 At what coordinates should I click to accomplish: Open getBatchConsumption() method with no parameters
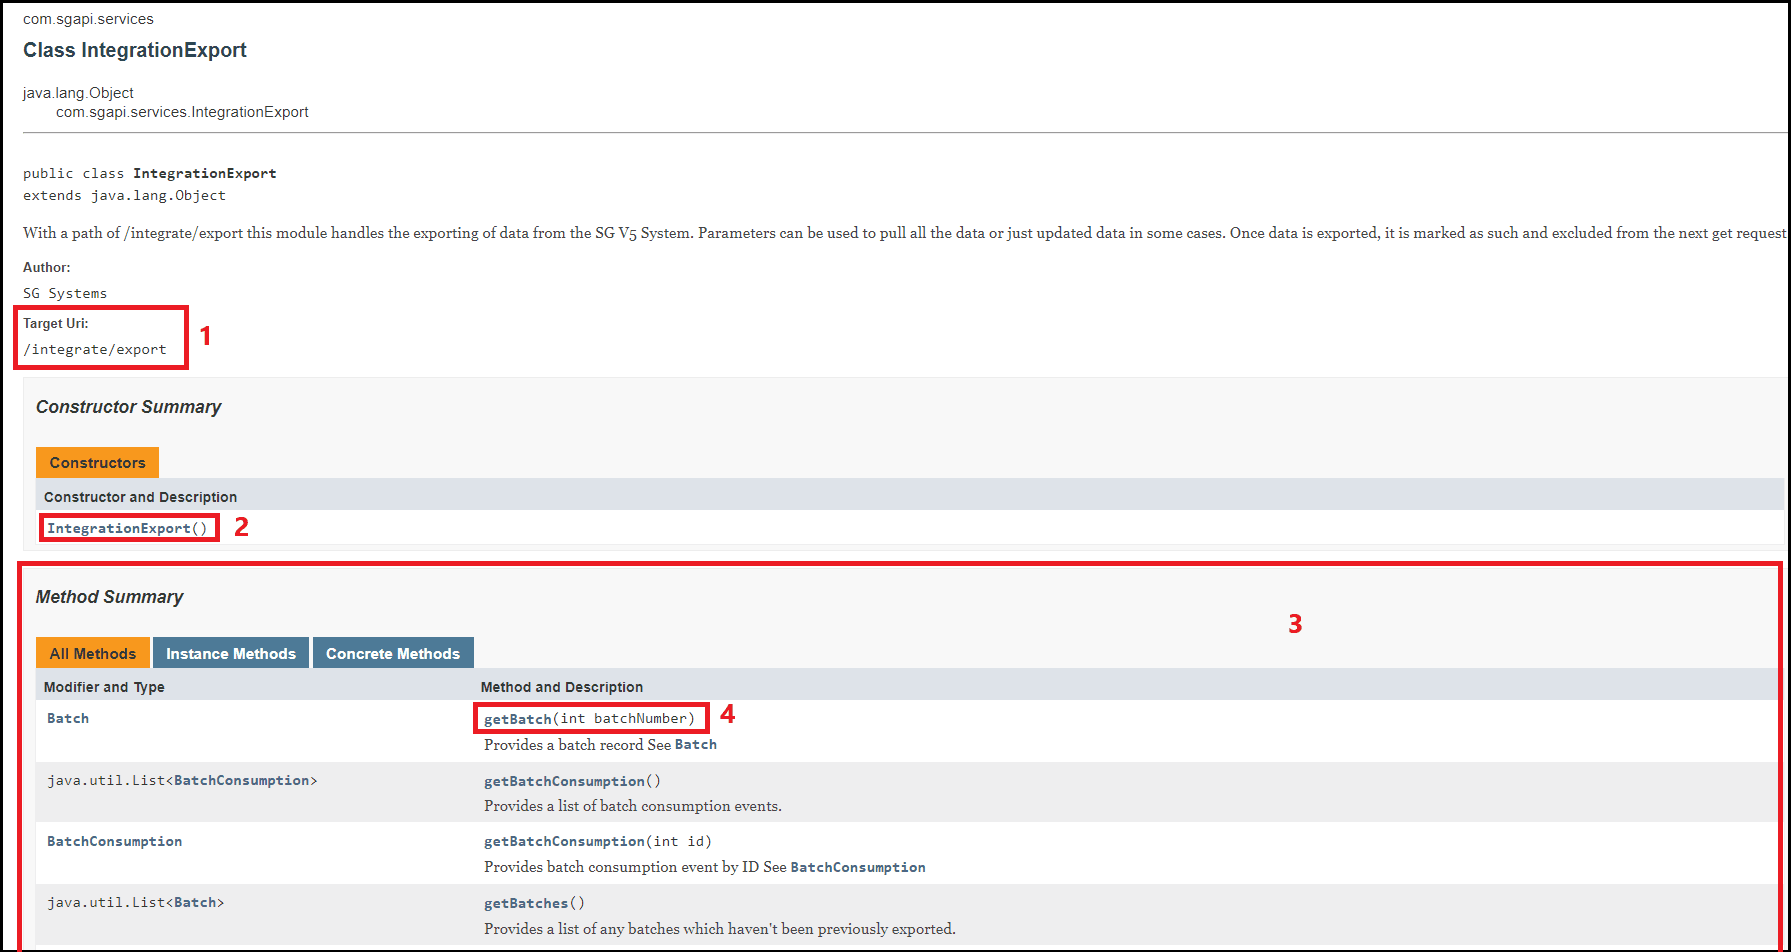[x=564, y=781]
